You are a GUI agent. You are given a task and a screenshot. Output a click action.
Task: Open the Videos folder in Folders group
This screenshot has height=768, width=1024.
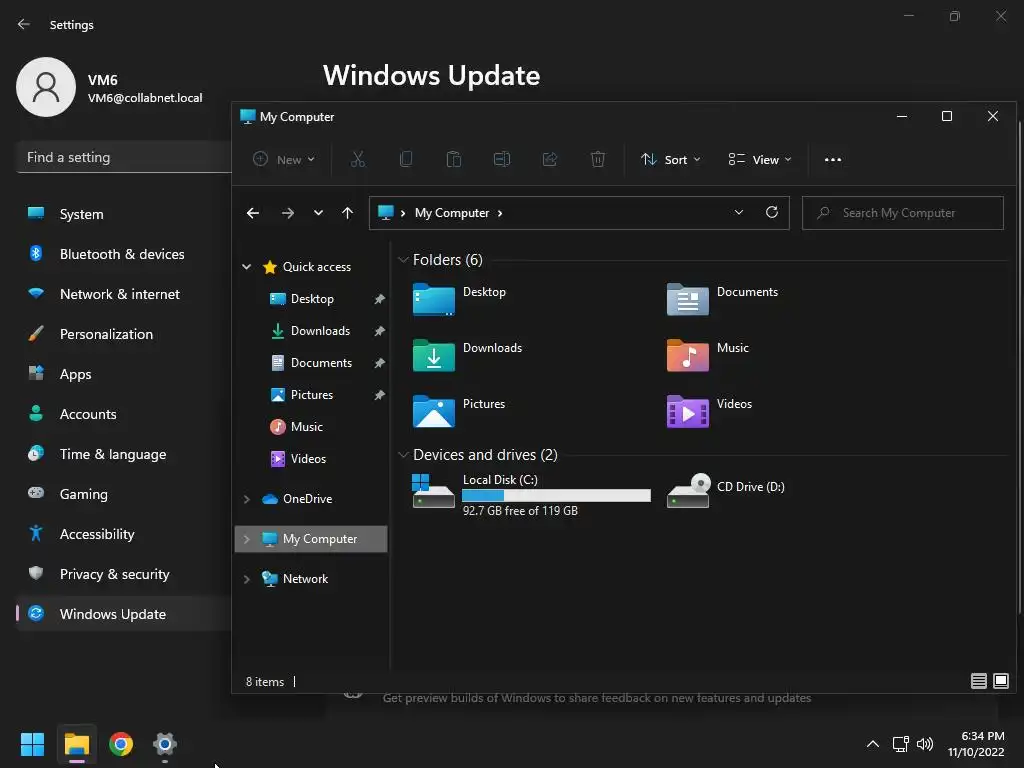[710, 411]
